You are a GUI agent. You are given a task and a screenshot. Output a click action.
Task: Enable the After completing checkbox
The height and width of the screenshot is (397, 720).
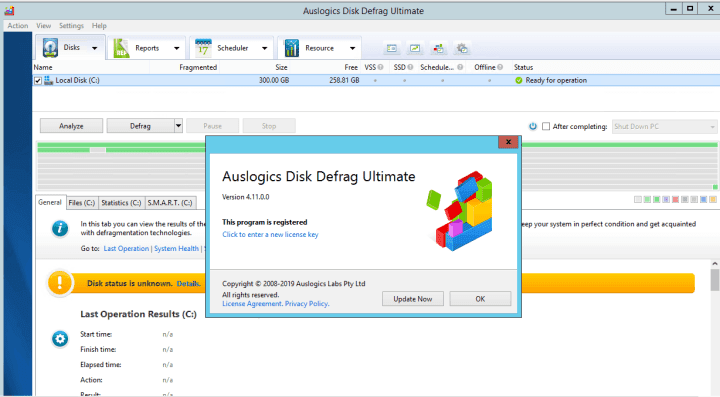click(546, 126)
